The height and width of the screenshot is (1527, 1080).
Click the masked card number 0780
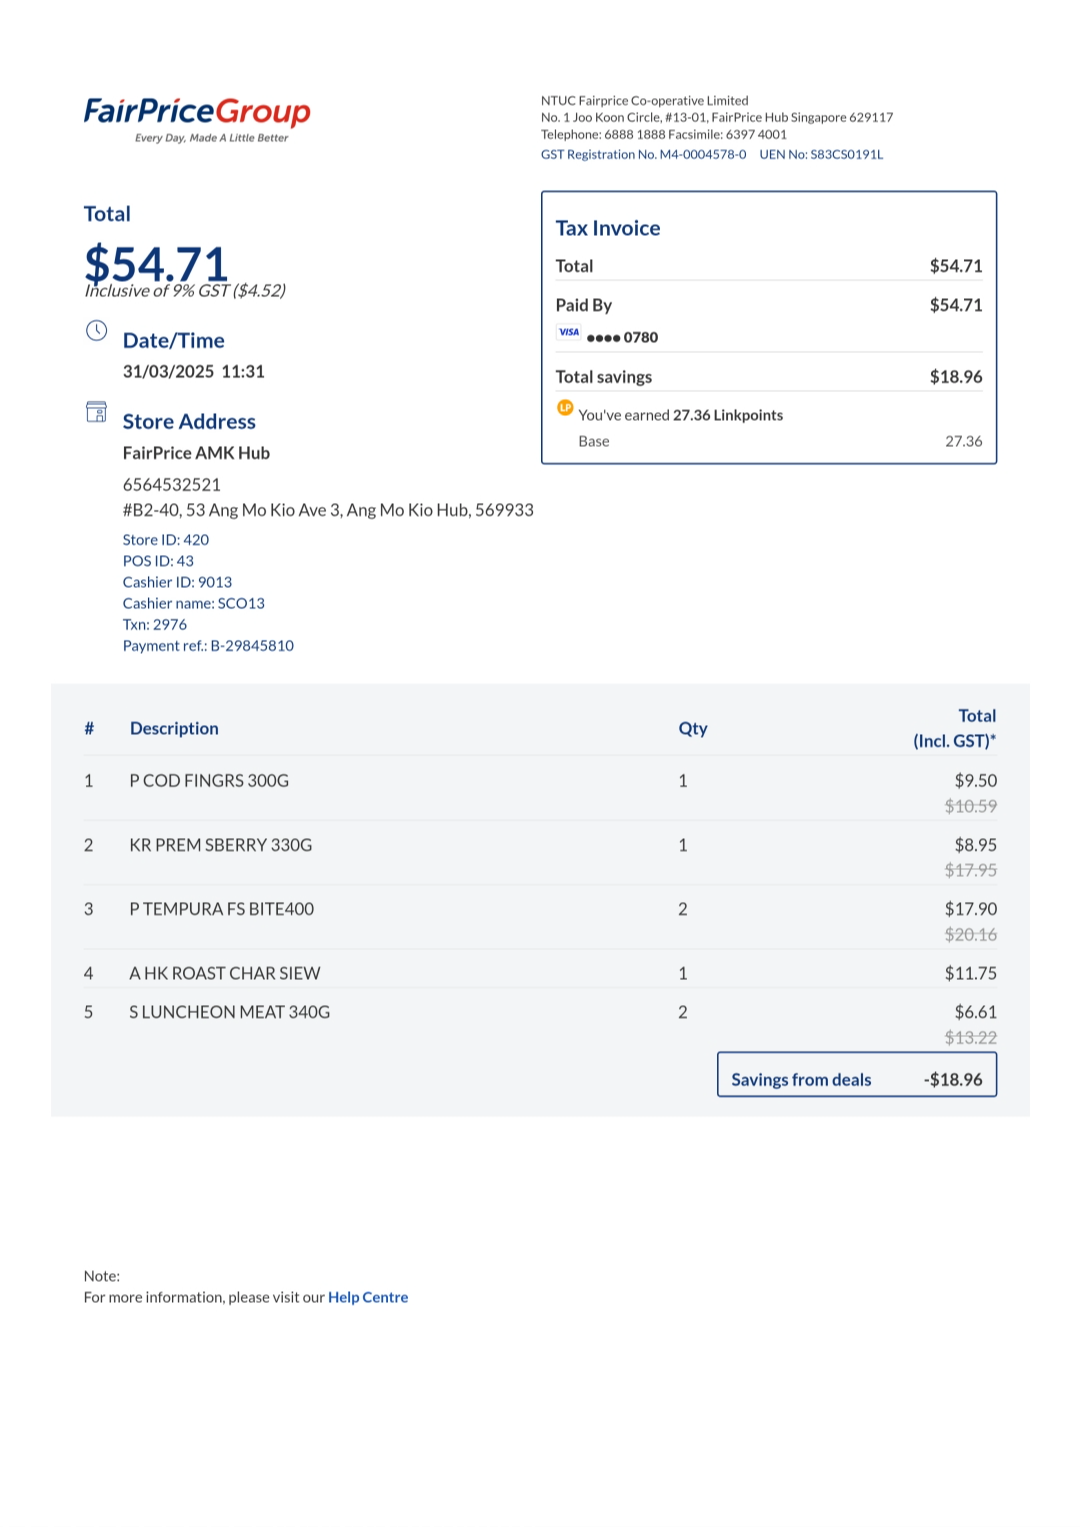click(x=622, y=338)
